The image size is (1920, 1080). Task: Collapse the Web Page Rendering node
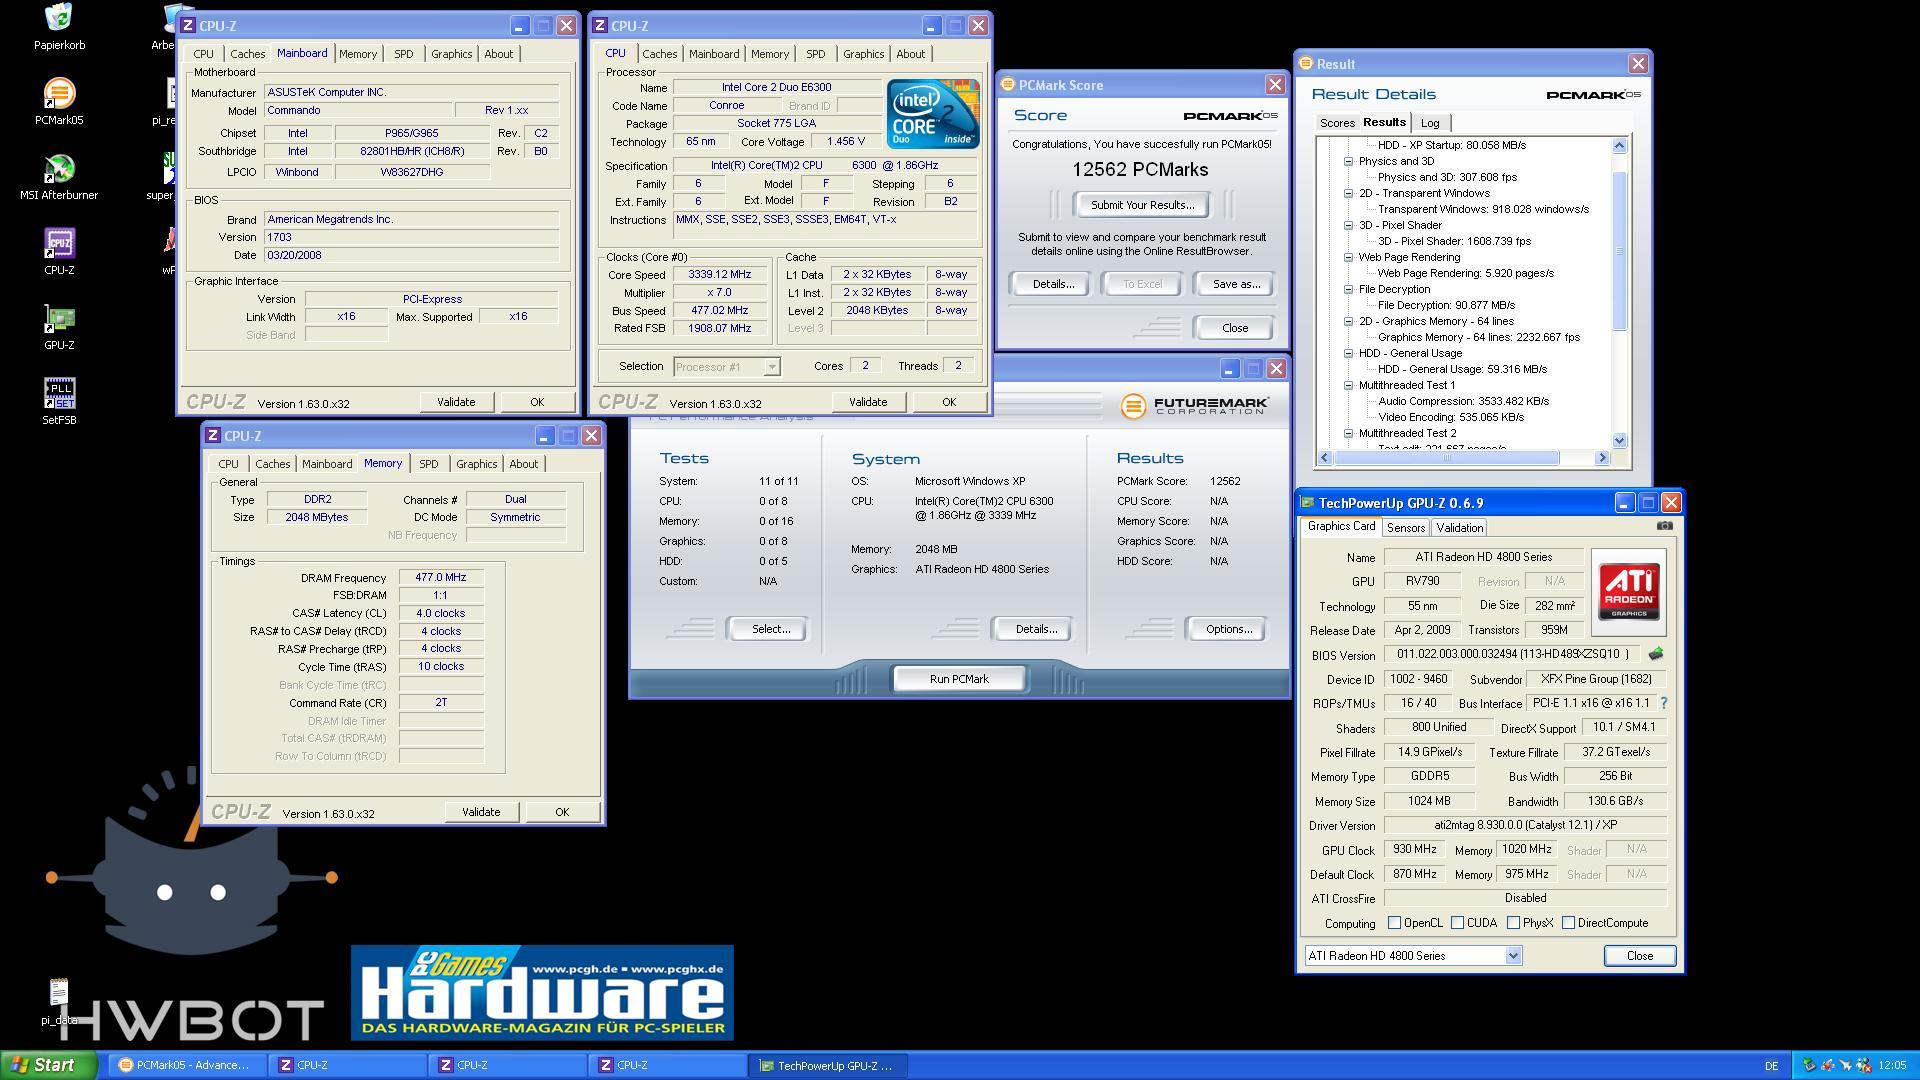[1348, 257]
